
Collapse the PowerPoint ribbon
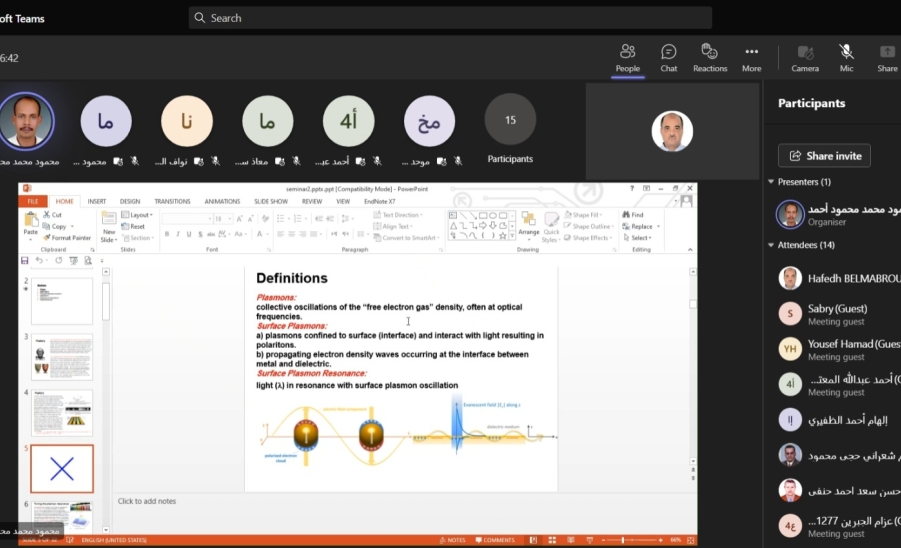(690, 250)
